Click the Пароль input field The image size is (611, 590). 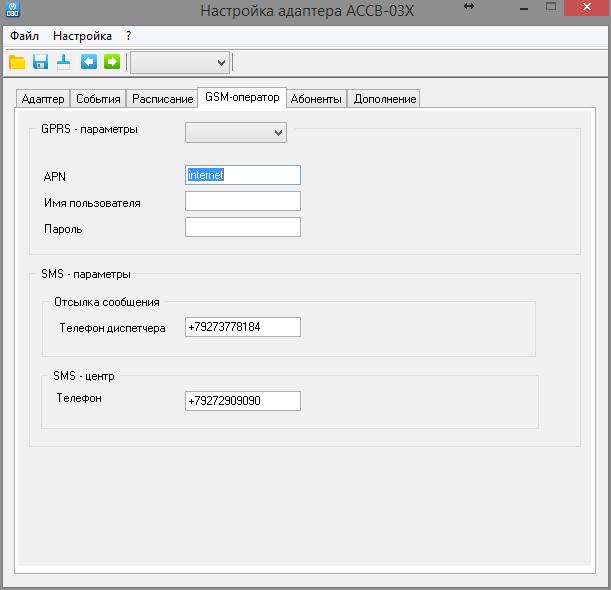coord(243,227)
